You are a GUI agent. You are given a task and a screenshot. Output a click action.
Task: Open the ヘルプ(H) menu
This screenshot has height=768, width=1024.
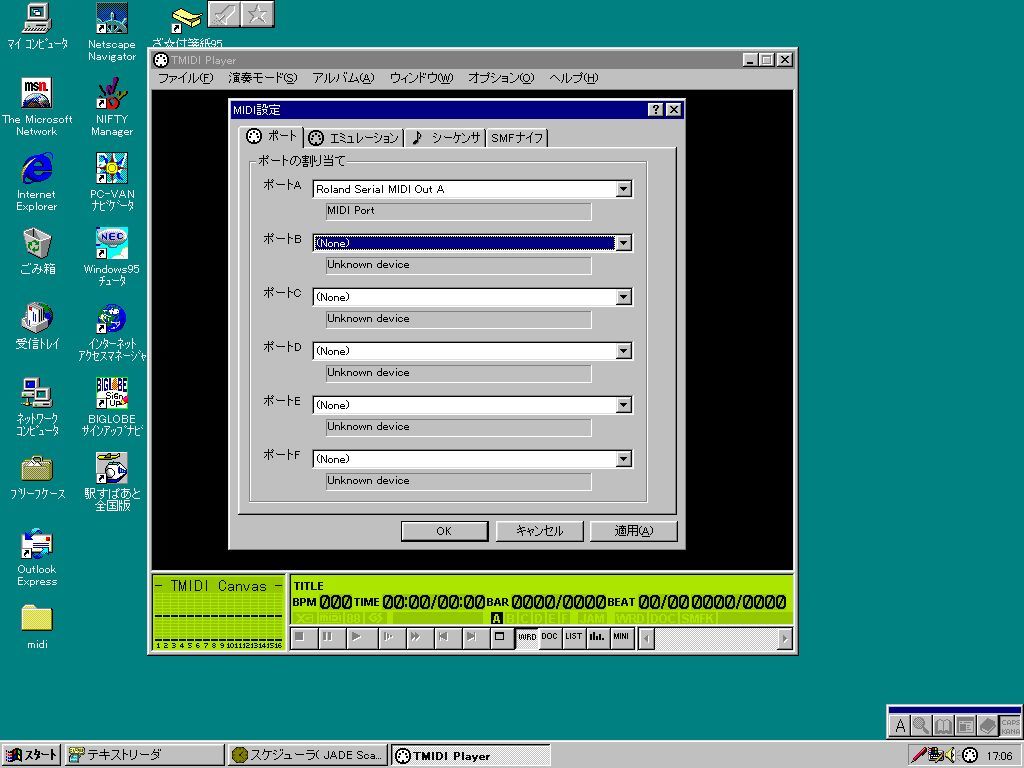pyautogui.click(x=573, y=78)
